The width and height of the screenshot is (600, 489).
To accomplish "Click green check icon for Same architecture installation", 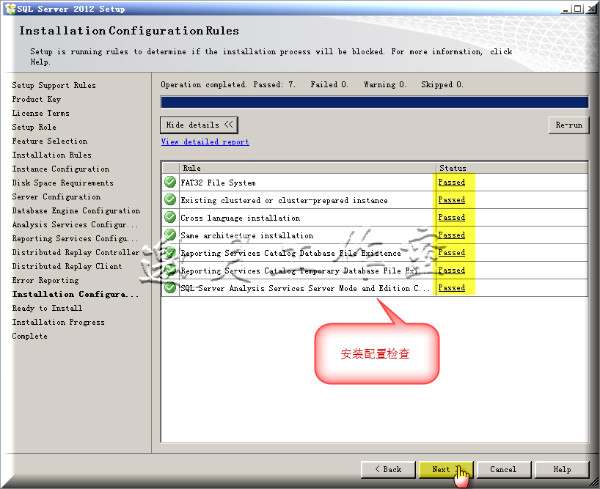I will tap(170, 235).
